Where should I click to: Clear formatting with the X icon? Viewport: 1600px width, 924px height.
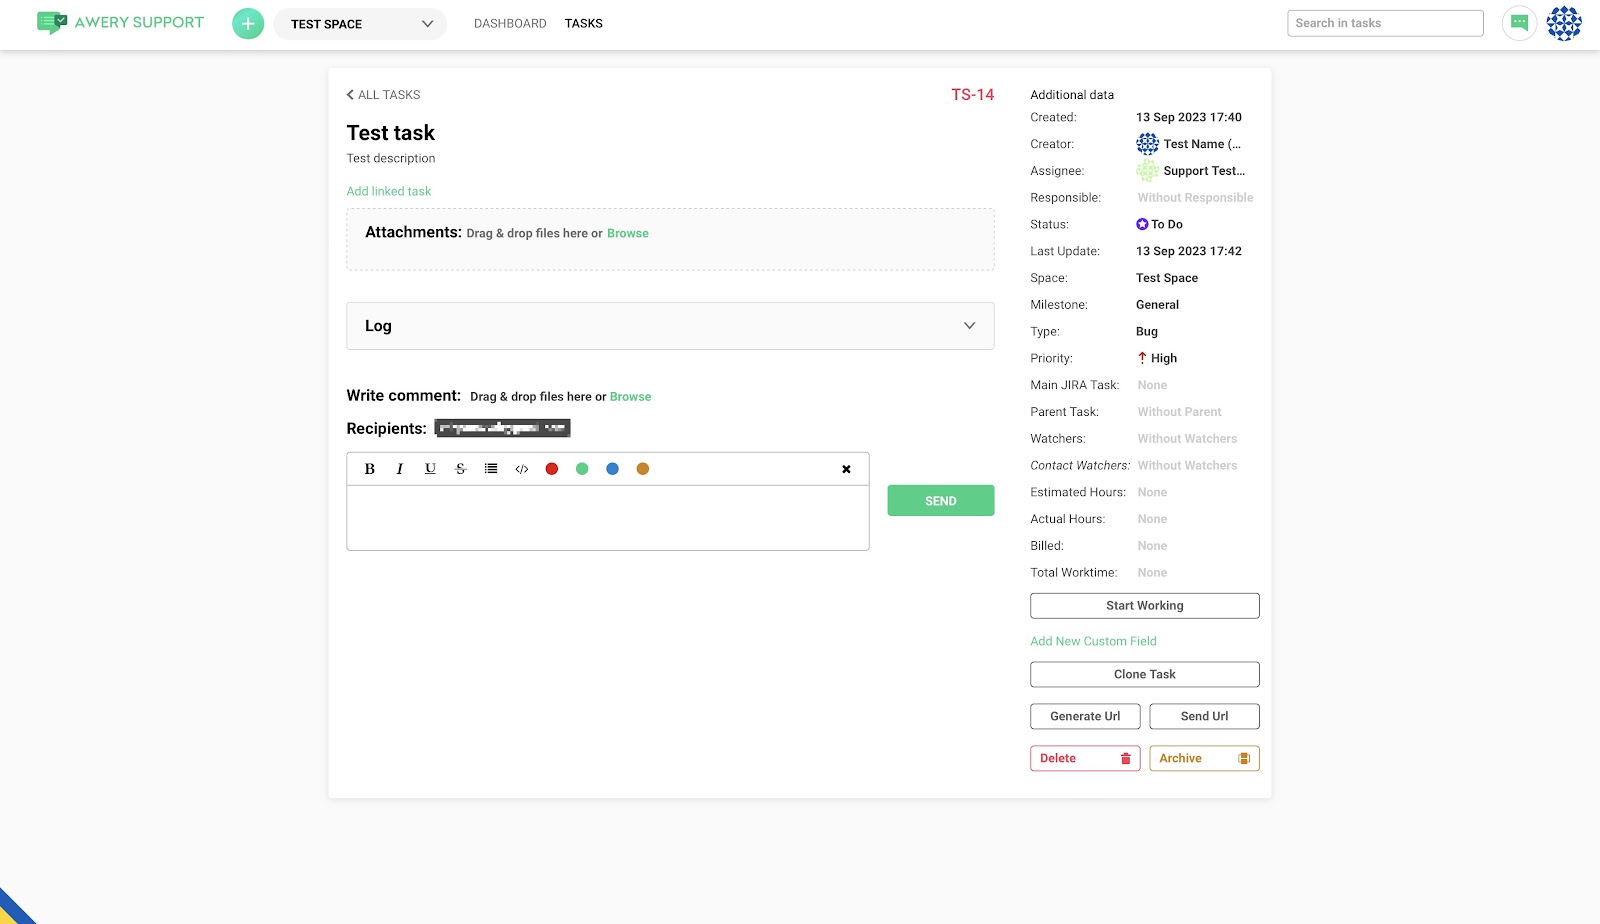tap(846, 469)
